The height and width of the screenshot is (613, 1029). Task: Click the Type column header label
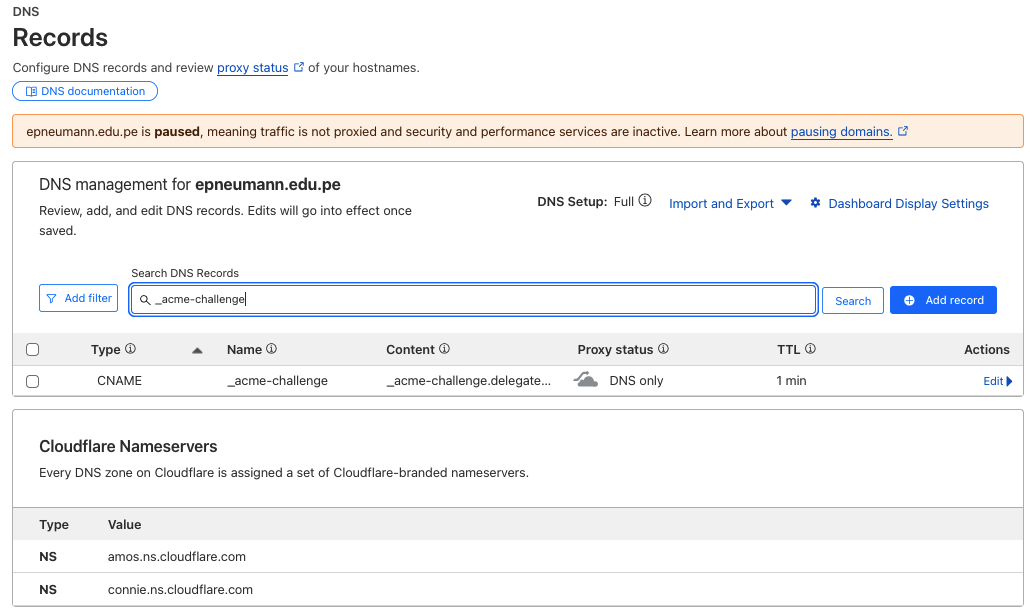click(106, 350)
